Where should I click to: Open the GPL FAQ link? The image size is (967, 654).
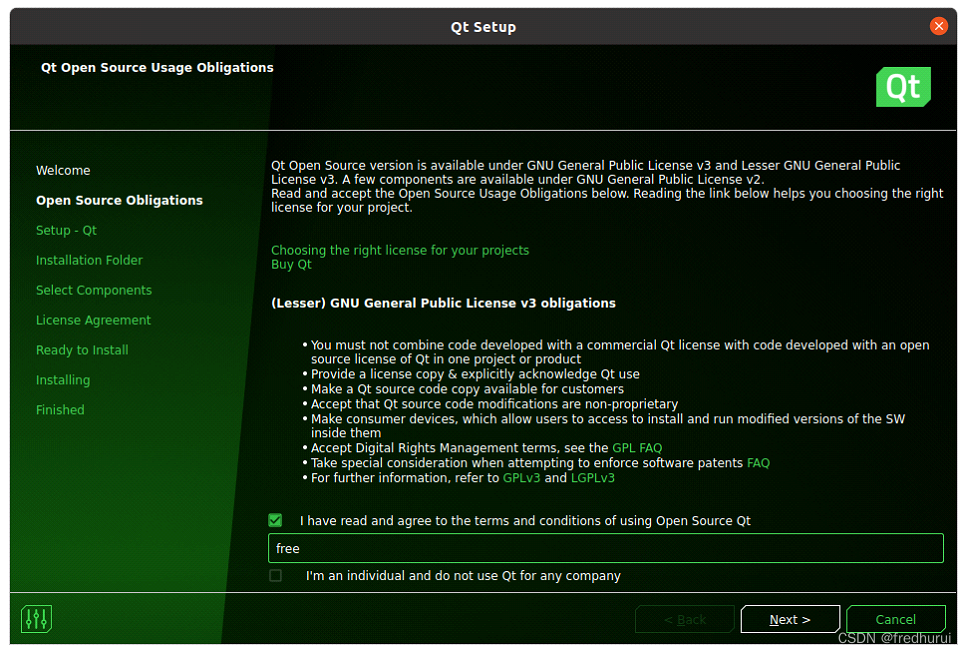pyautogui.click(x=637, y=448)
